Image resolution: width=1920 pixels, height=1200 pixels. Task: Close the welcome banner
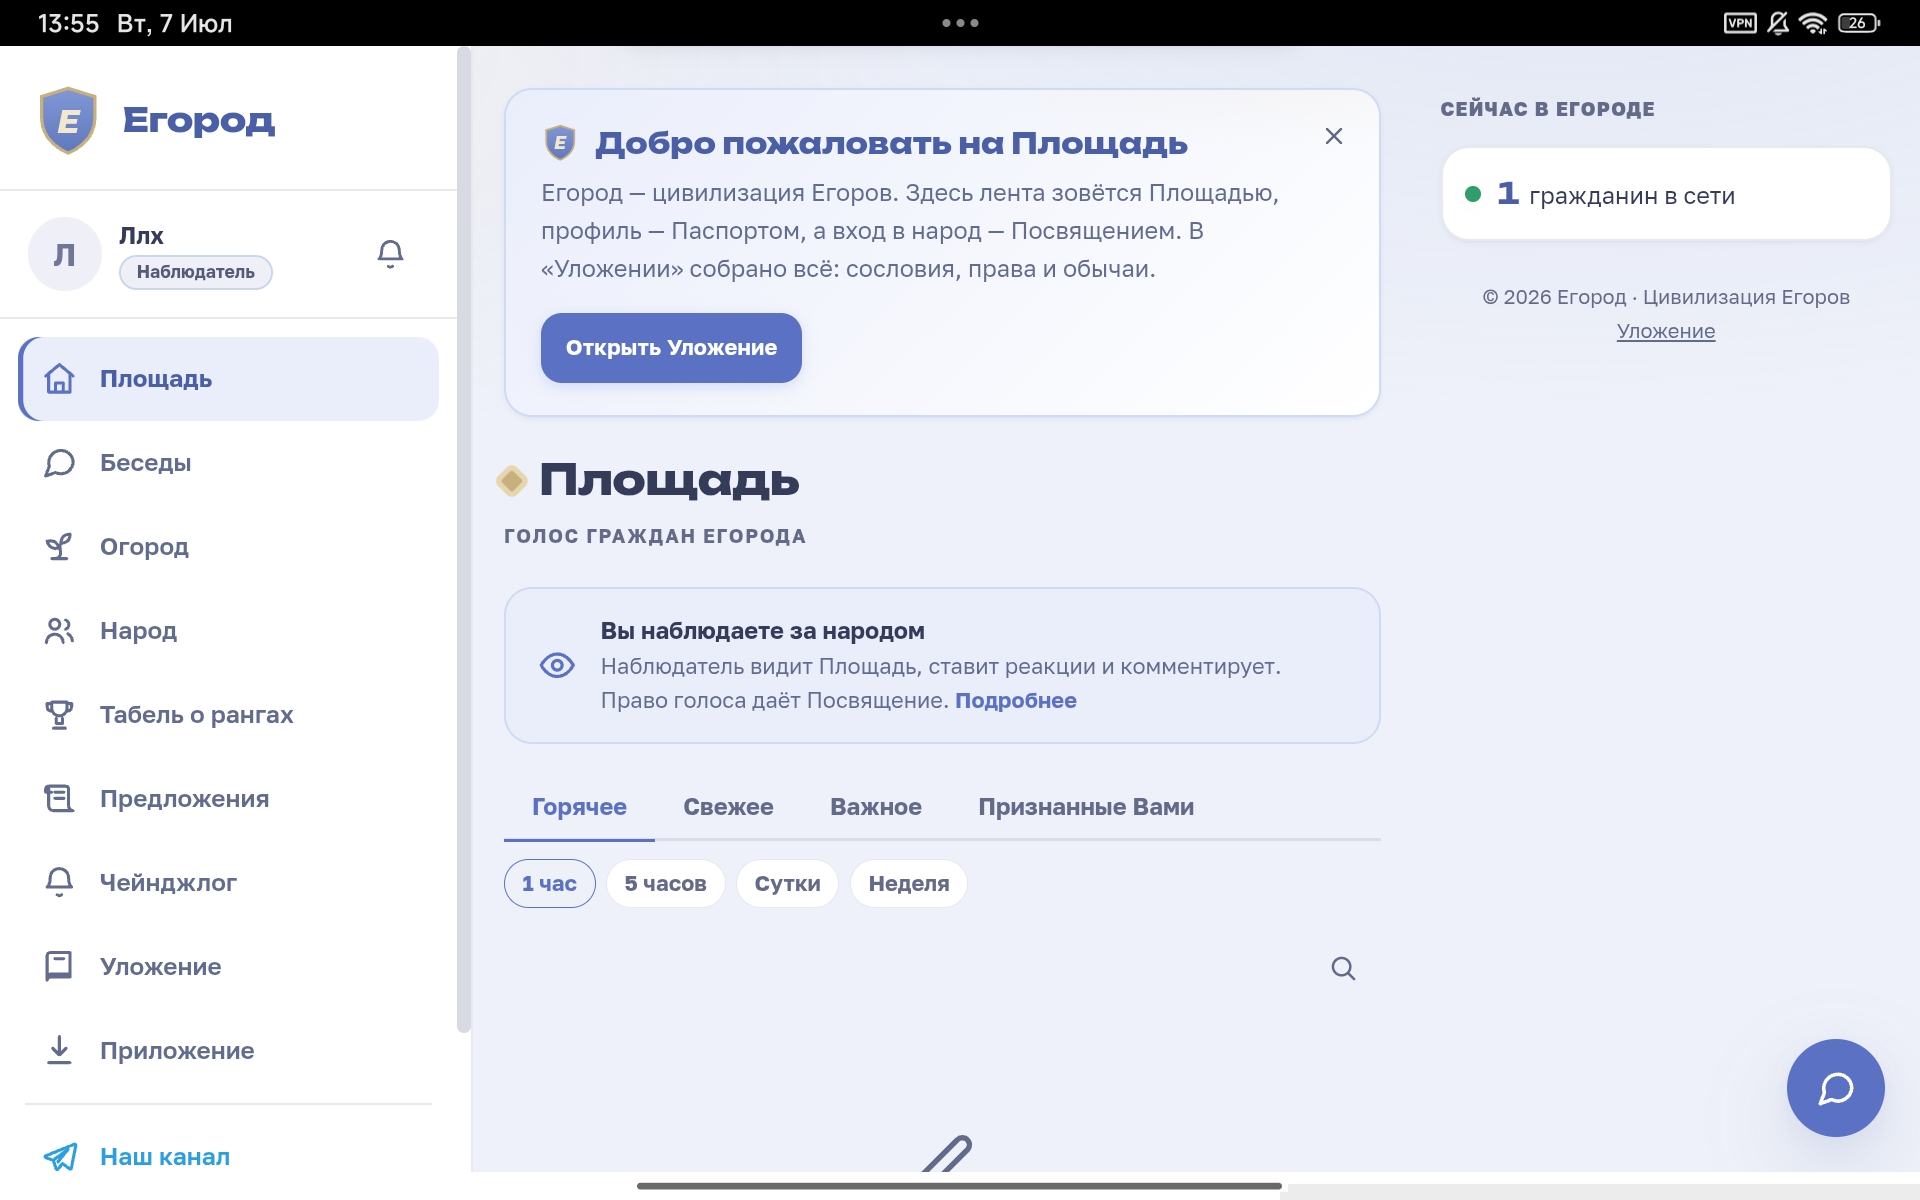[x=1333, y=136]
